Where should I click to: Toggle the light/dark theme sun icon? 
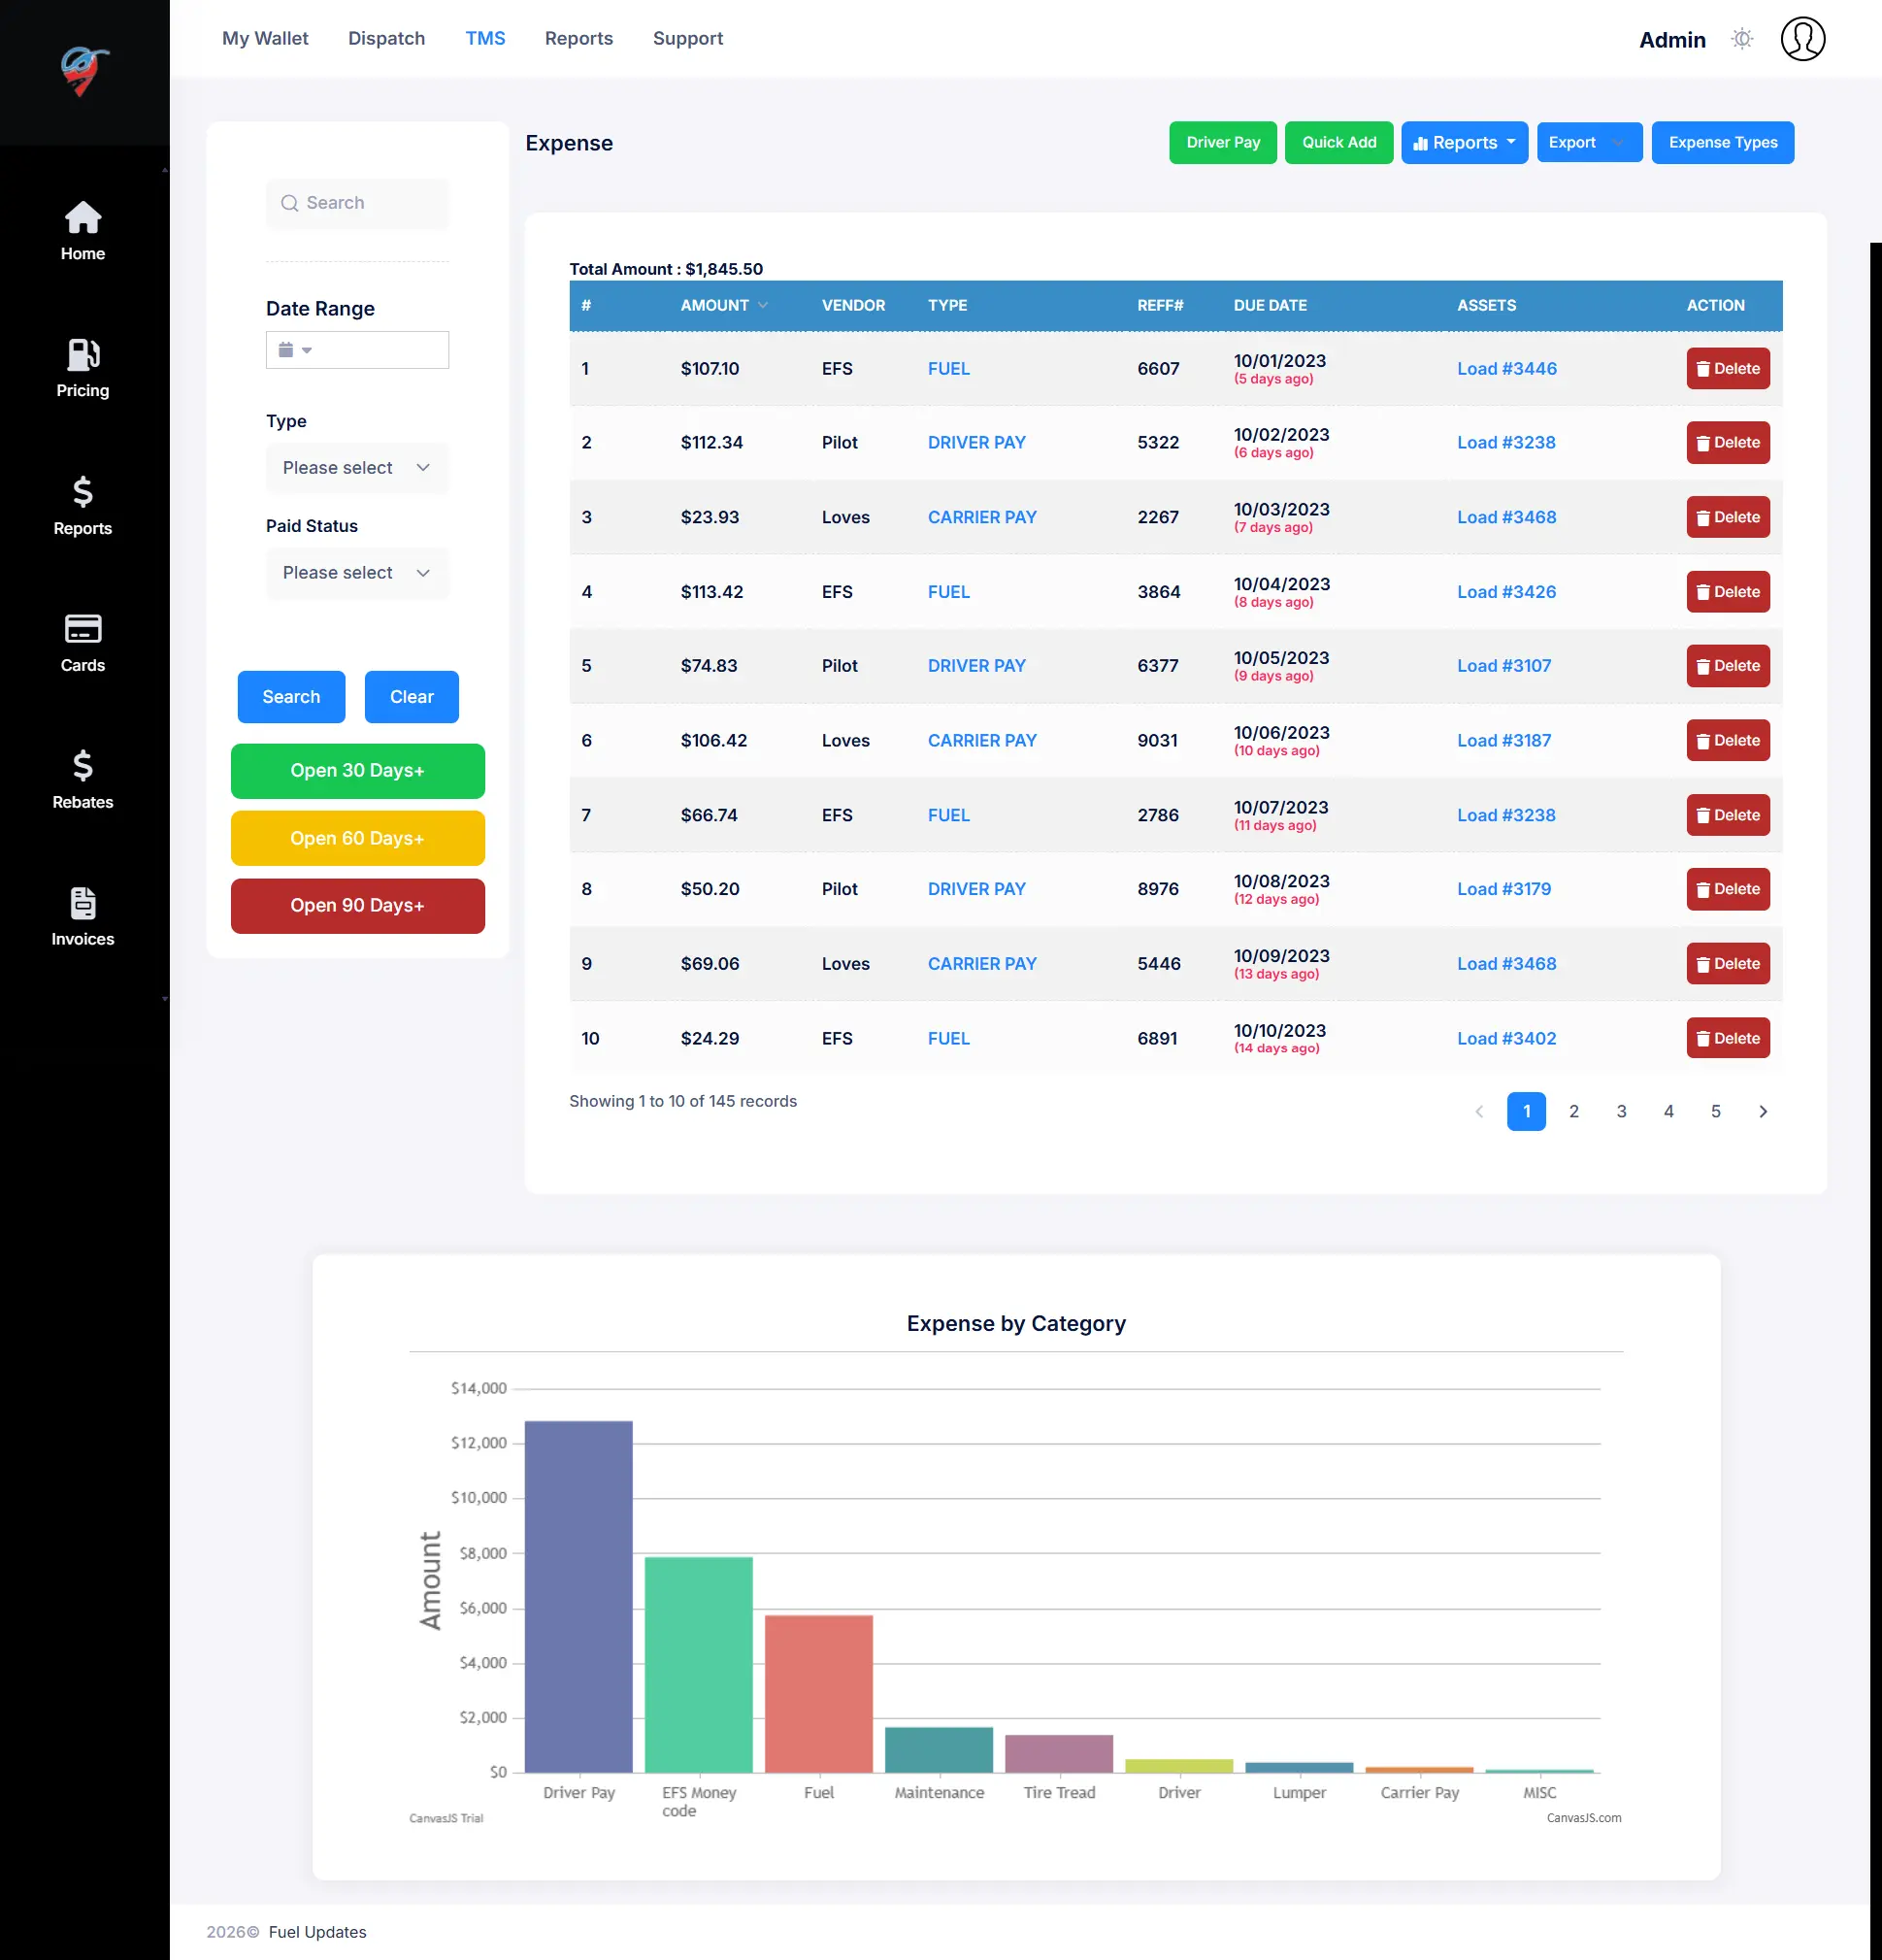tap(1742, 39)
